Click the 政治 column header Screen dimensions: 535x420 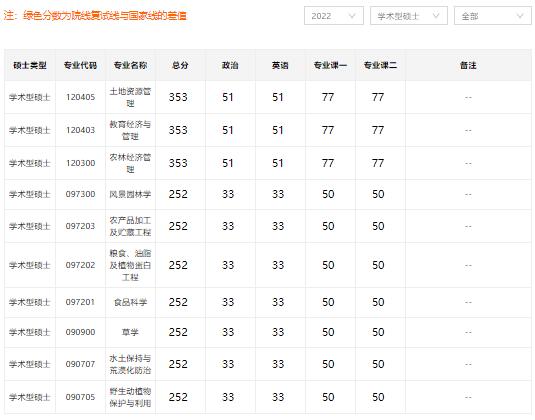point(230,65)
